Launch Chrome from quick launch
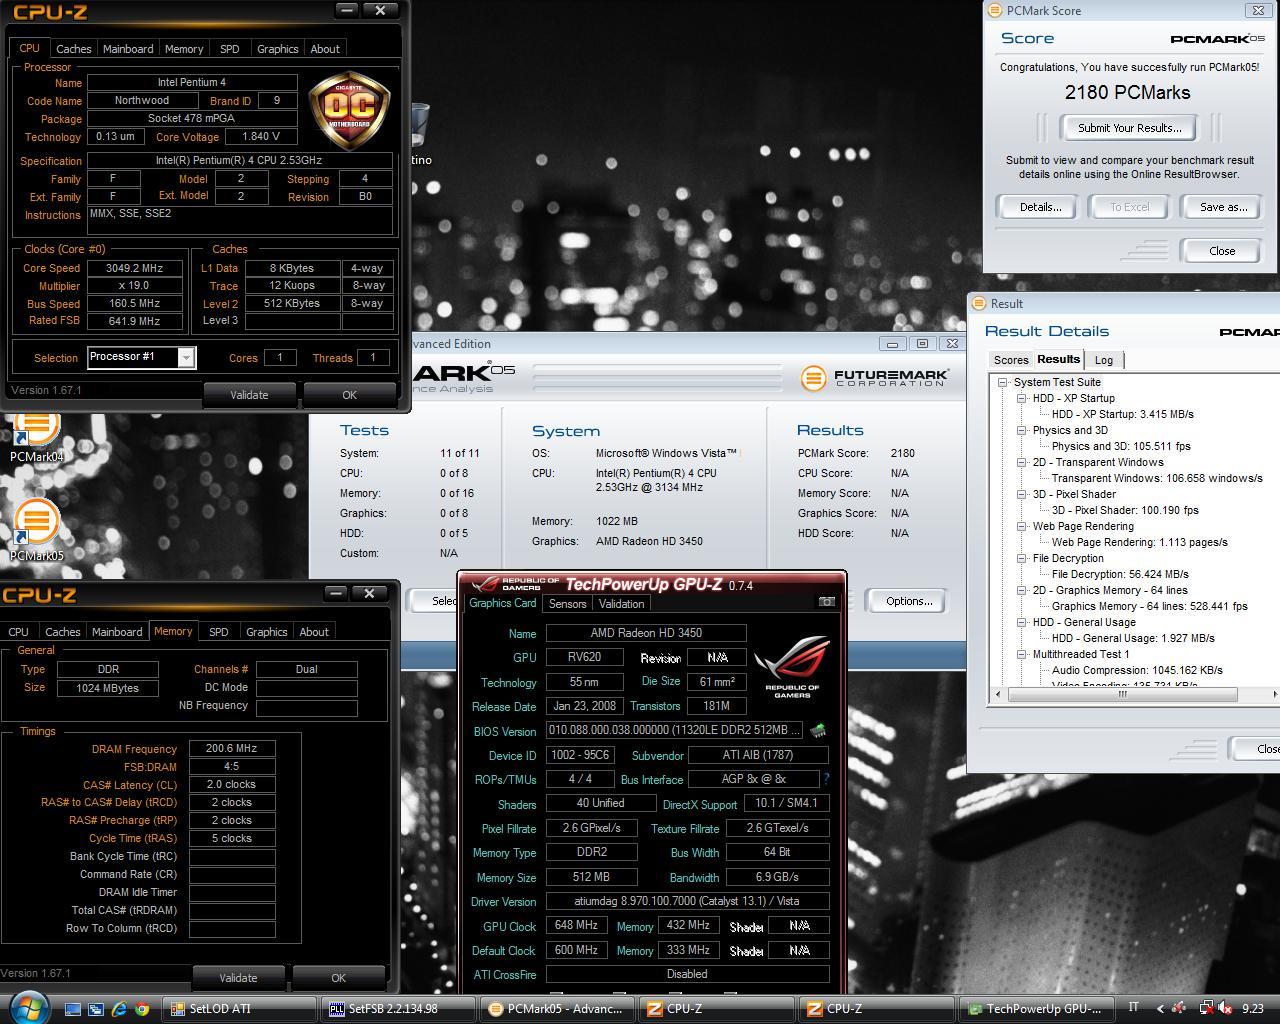Screen dimensions: 1280x1024 [142, 1009]
